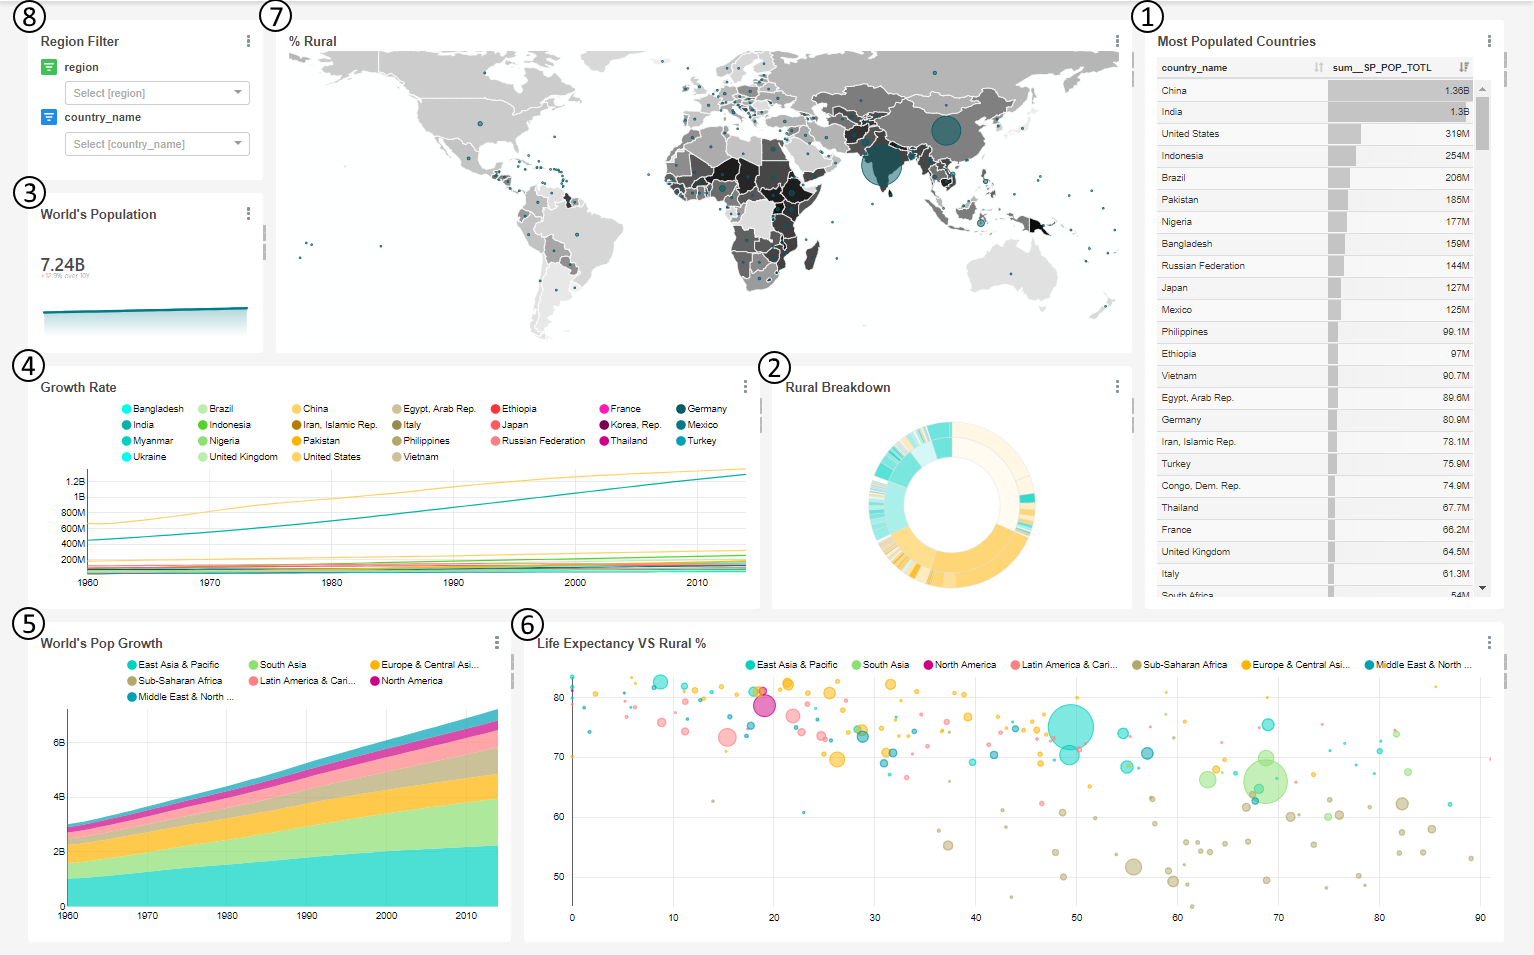The height and width of the screenshot is (955, 1534).
Task: Toggle China series in Growth Rate legend
Action: [310, 409]
